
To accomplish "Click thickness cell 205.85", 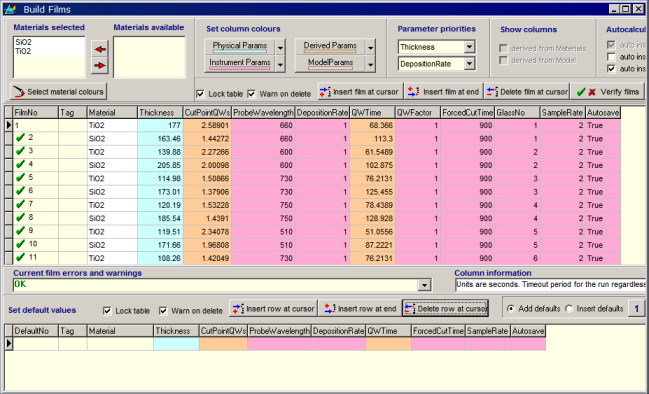I will 160,165.
